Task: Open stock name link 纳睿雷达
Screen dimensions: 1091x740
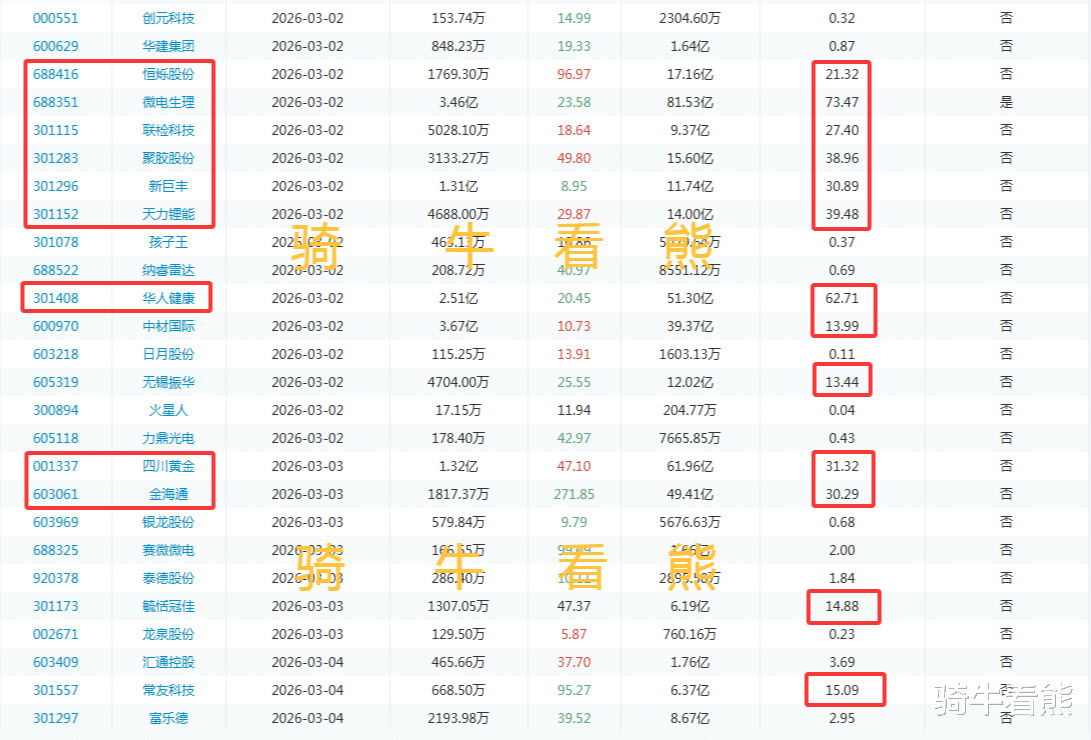Action: click(168, 270)
